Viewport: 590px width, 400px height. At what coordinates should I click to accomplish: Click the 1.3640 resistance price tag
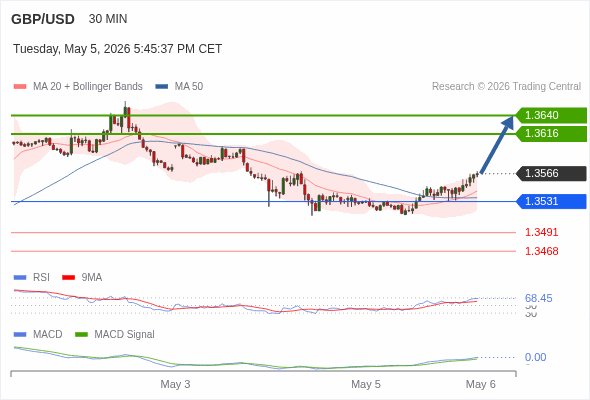[x=551, y=115]
